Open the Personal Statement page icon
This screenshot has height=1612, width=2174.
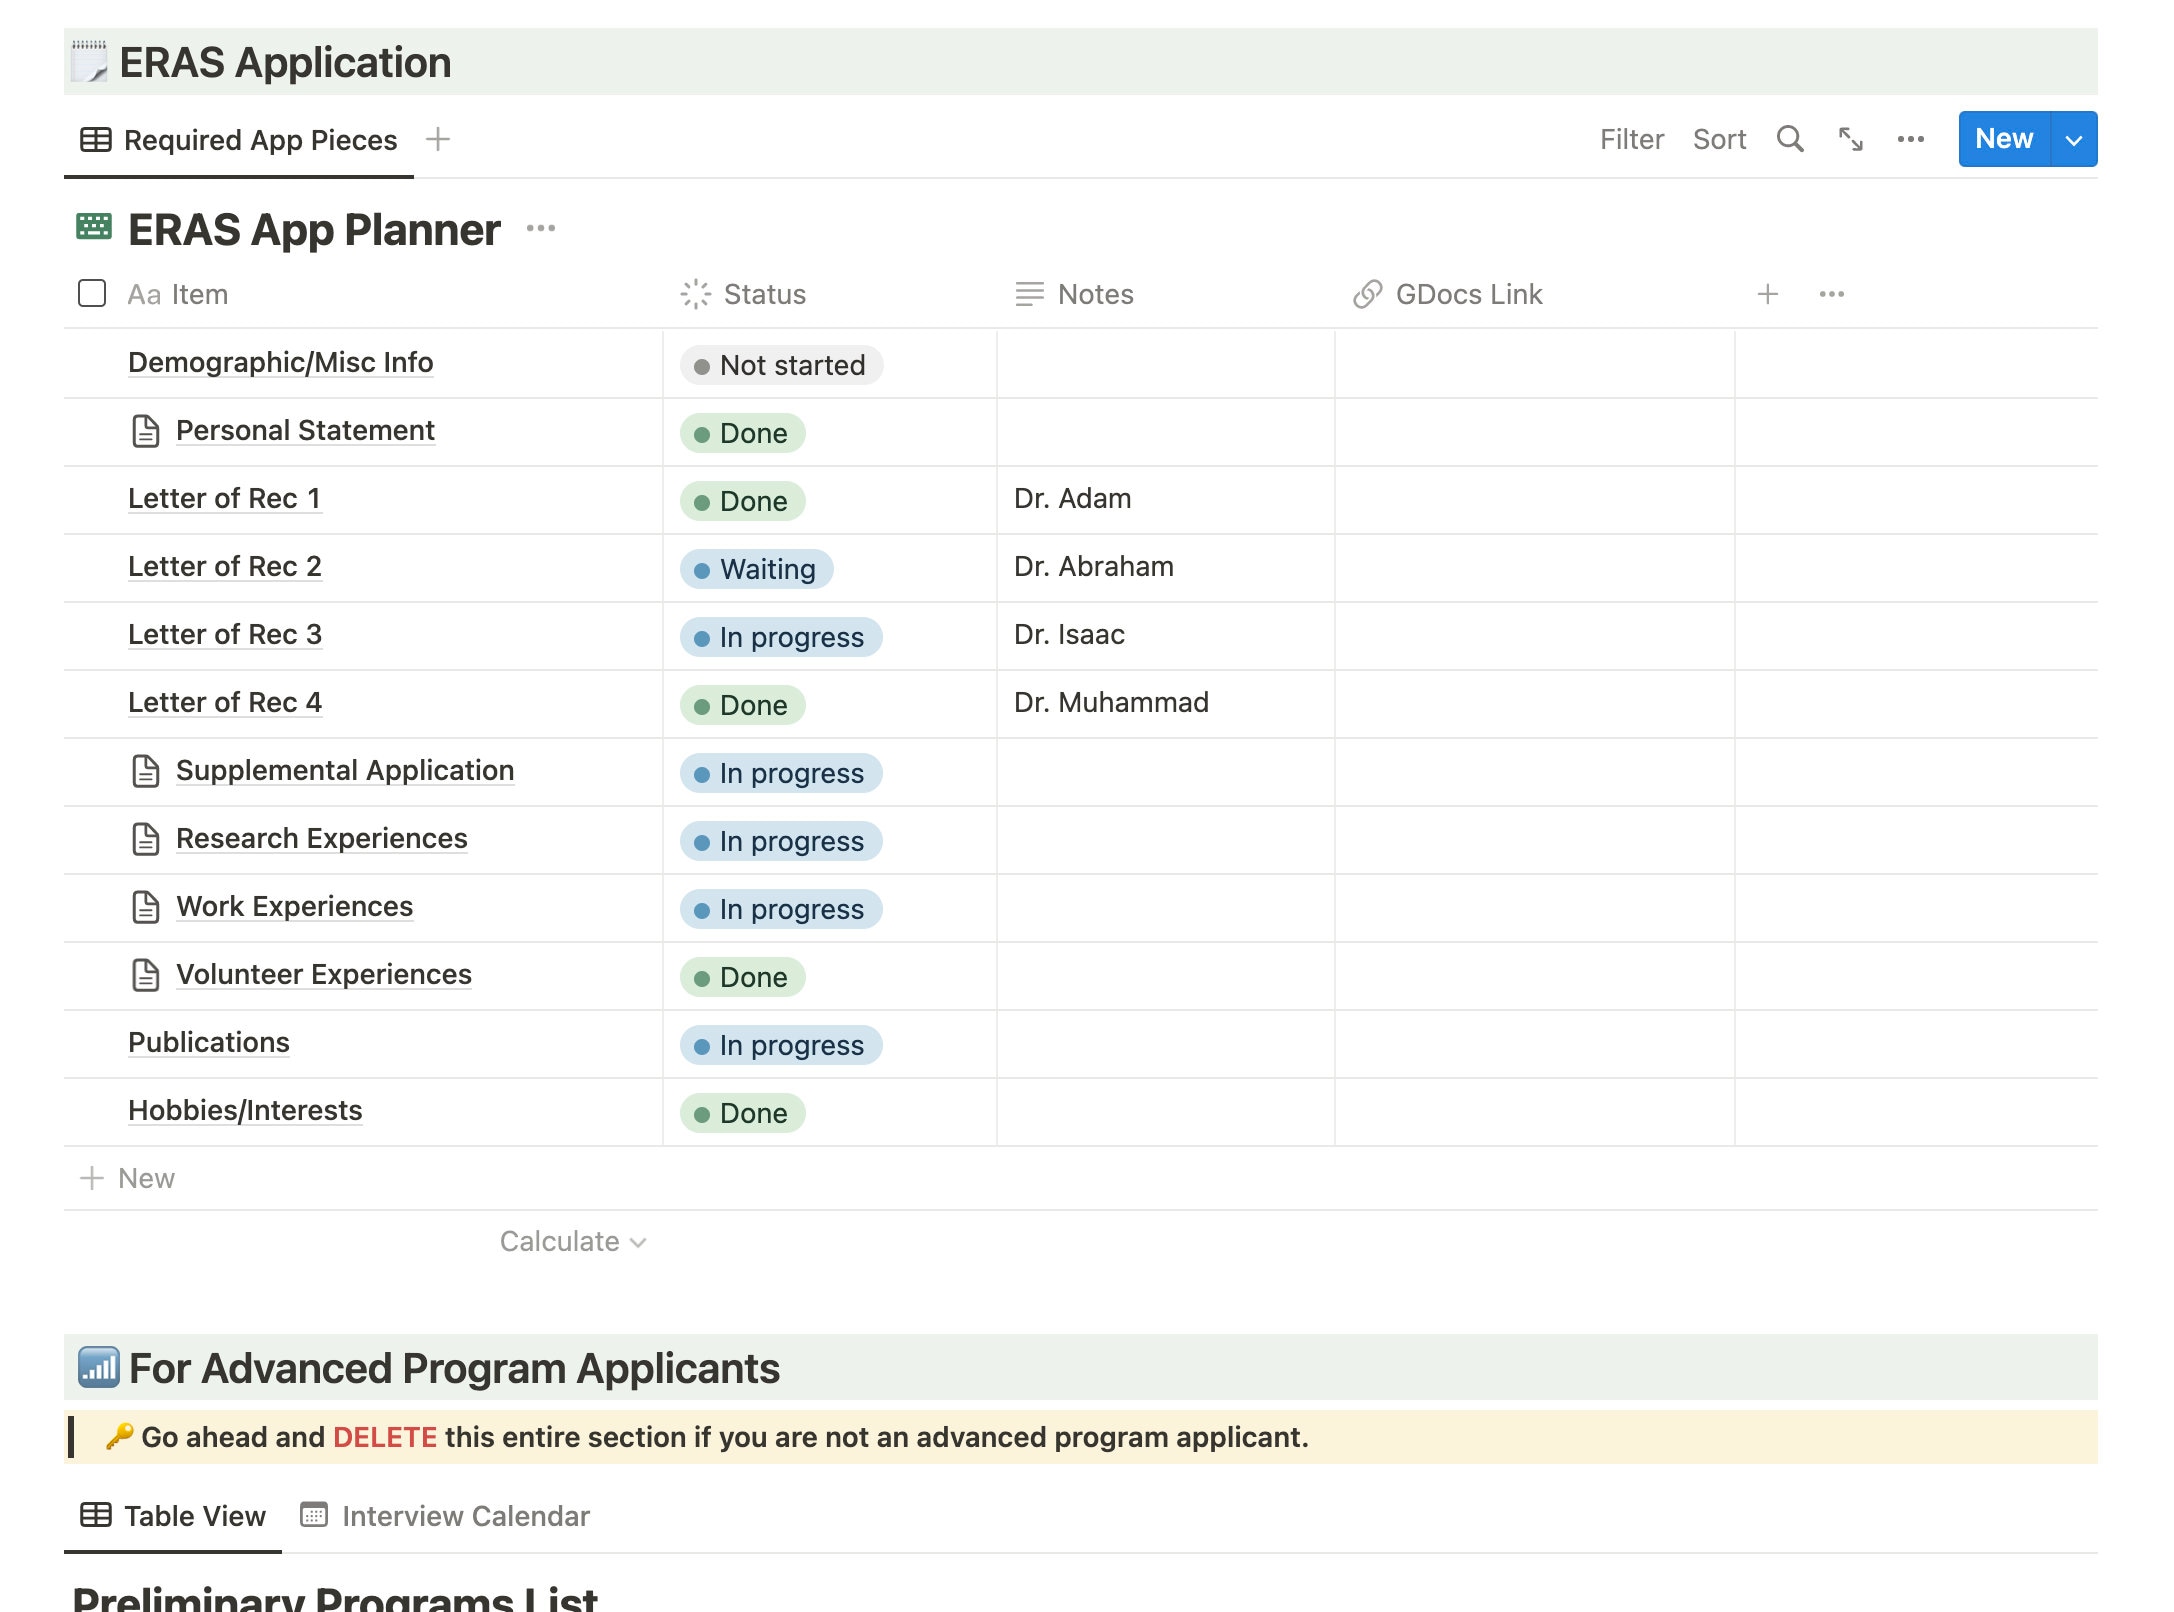click(147, 431)
